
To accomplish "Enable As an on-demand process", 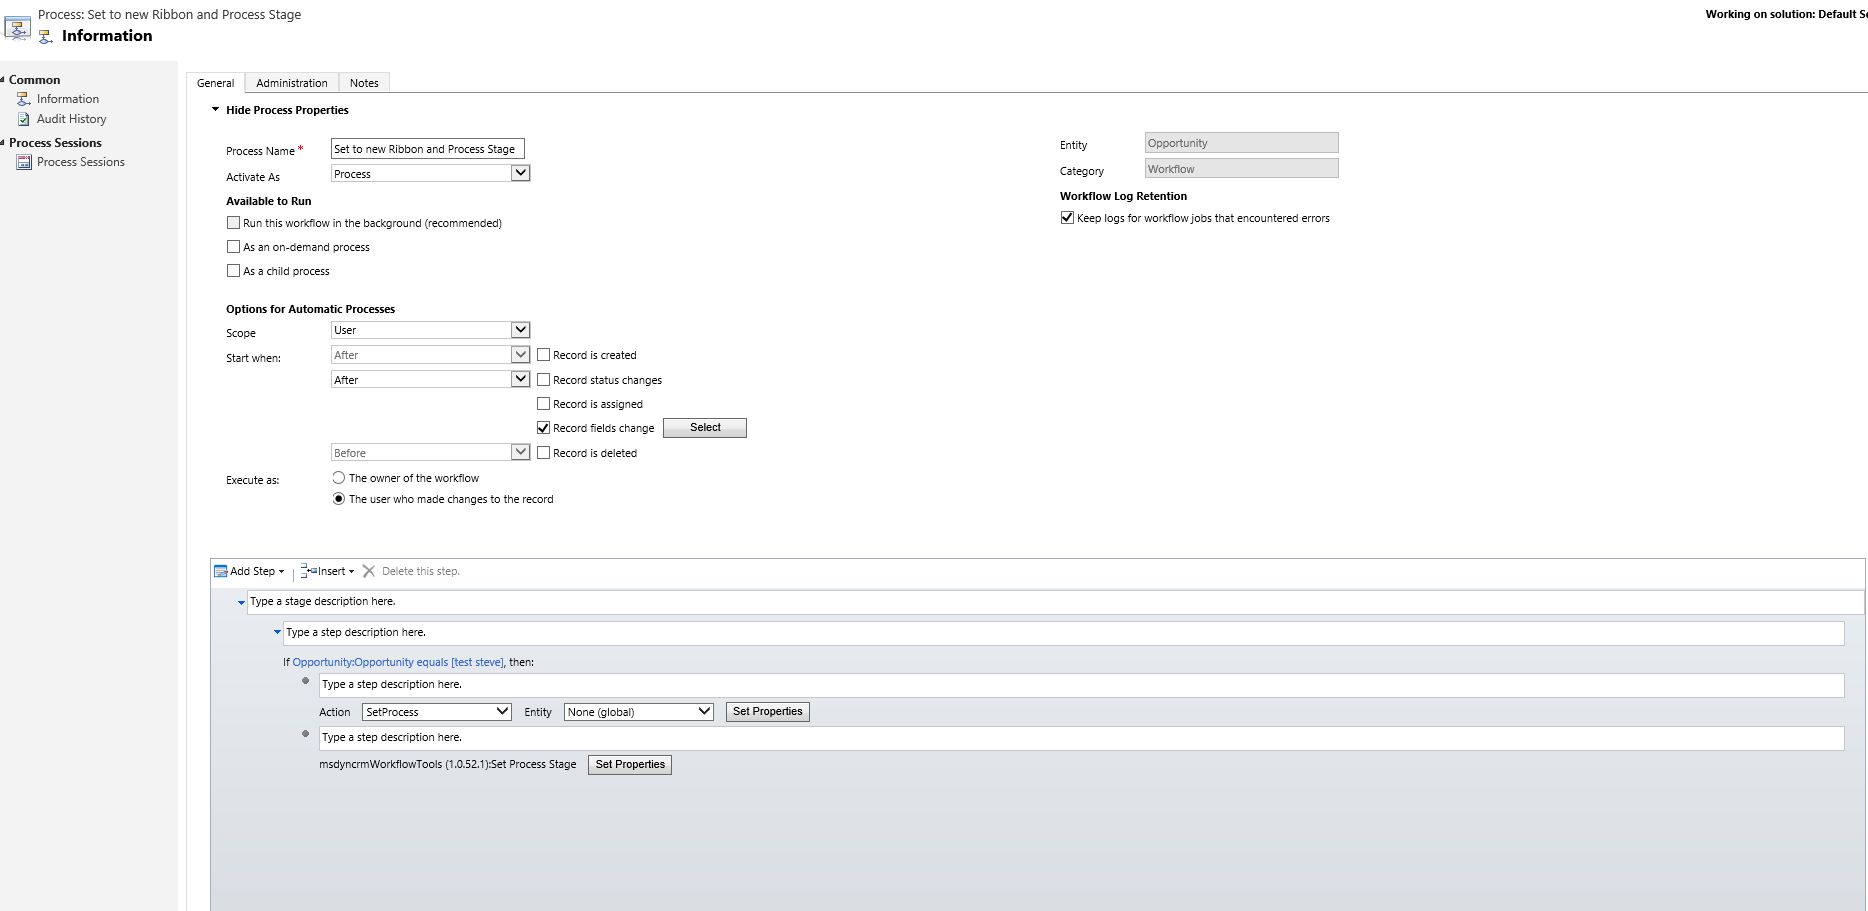I will [233, 246].
